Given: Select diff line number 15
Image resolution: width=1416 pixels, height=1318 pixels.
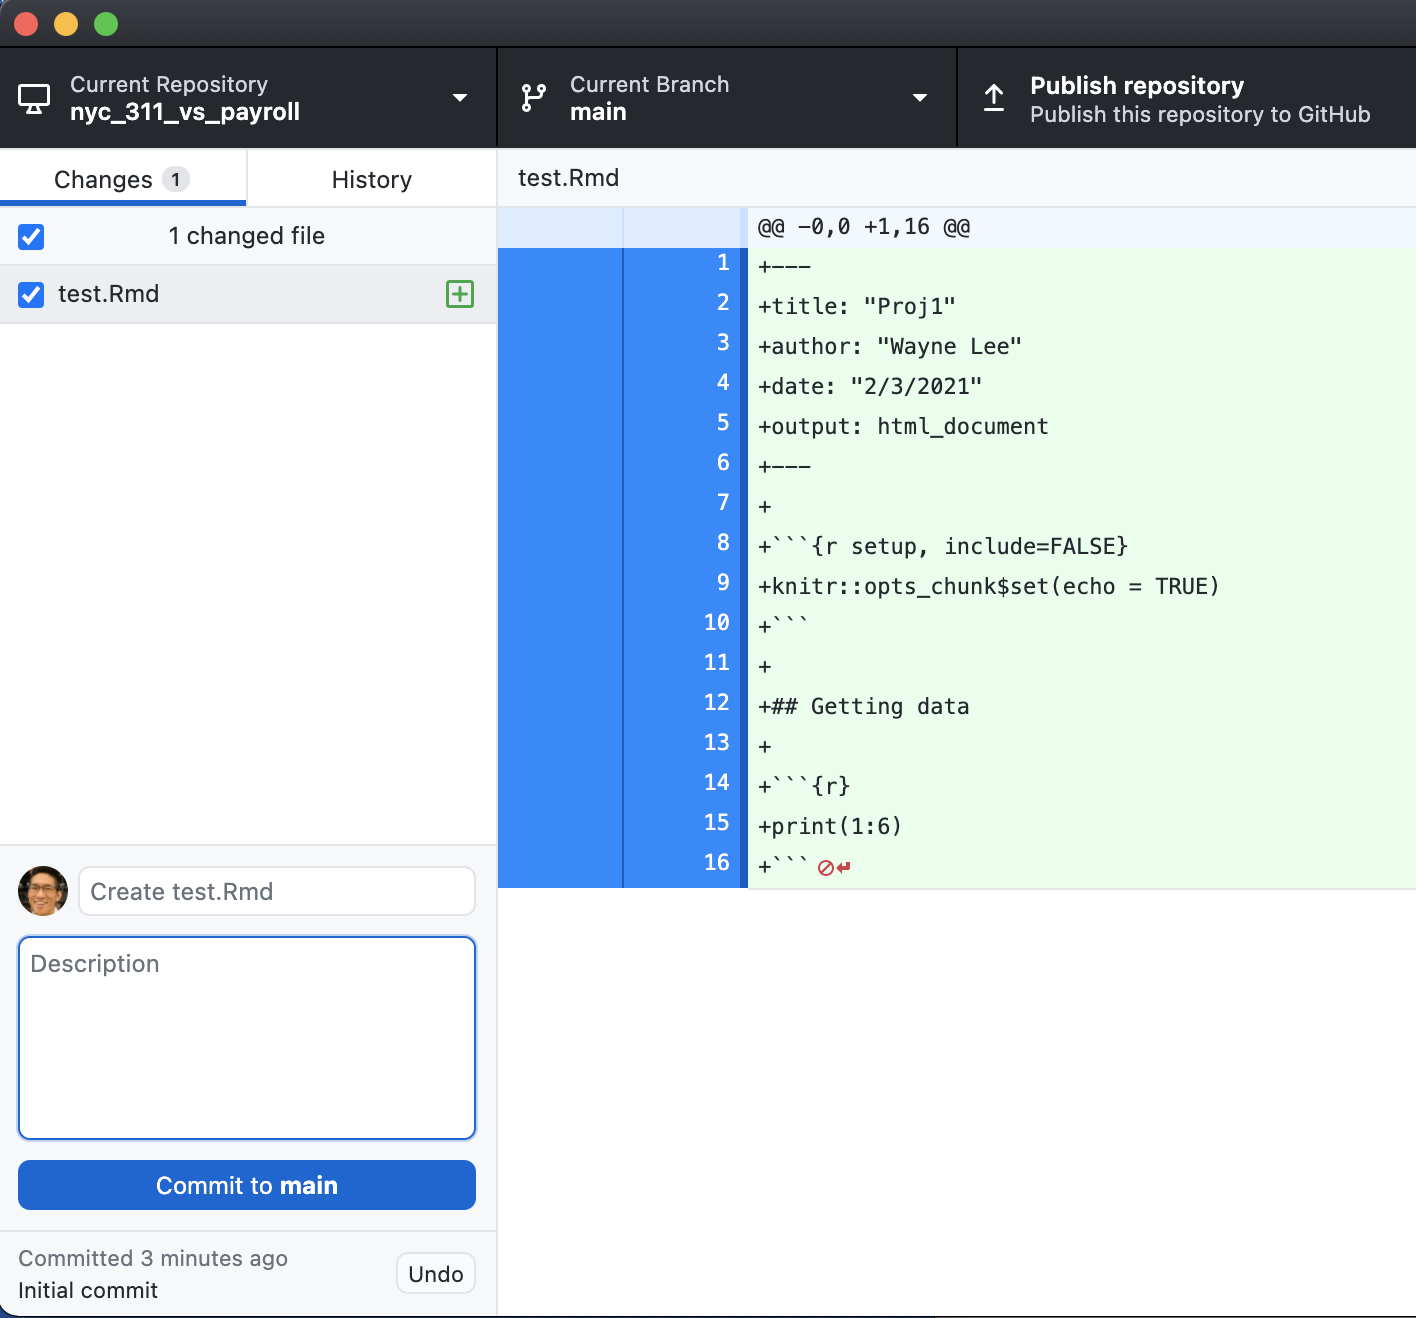Looking at the screenshot, I should click(717, 823).
